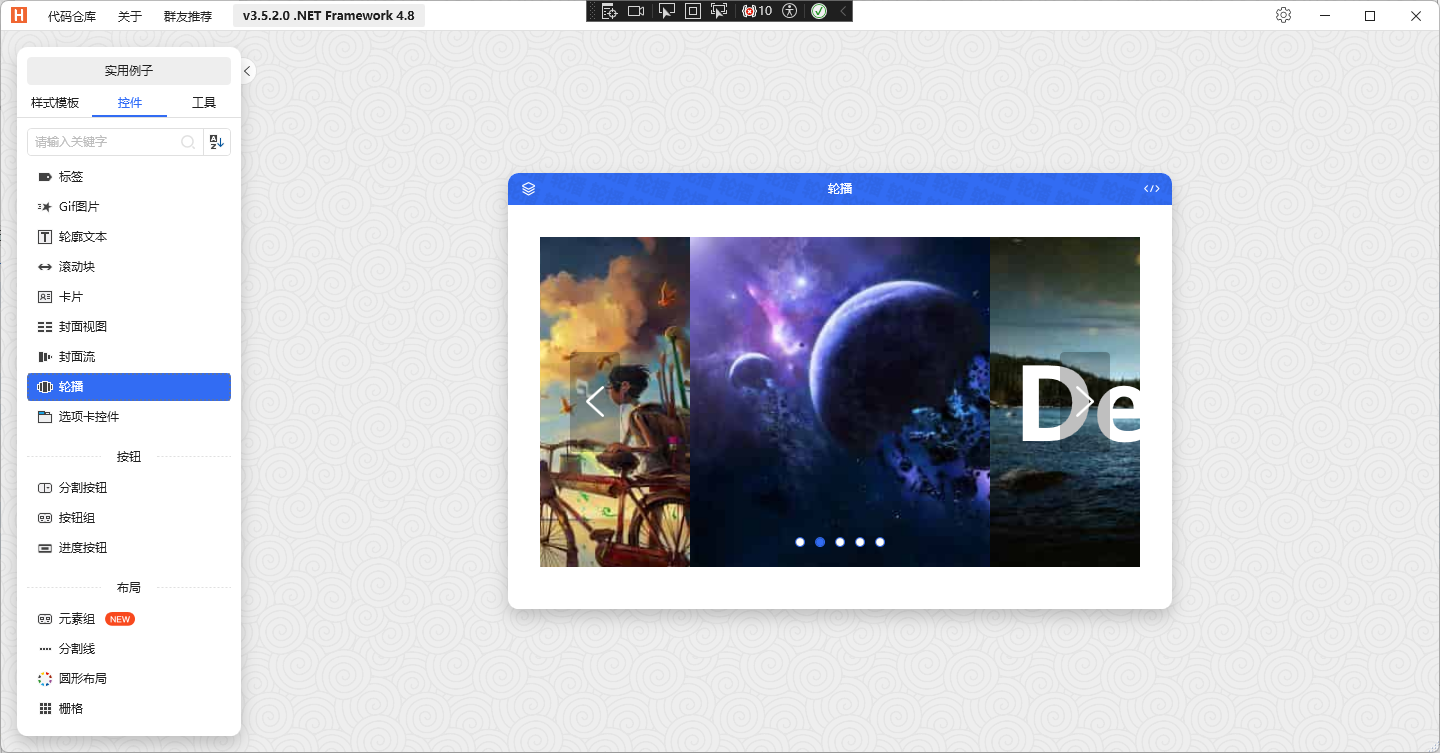Open the 代码仓库 menu
Image resolution: width=1440 pixels, height=753 pixels.
point(72,16)
